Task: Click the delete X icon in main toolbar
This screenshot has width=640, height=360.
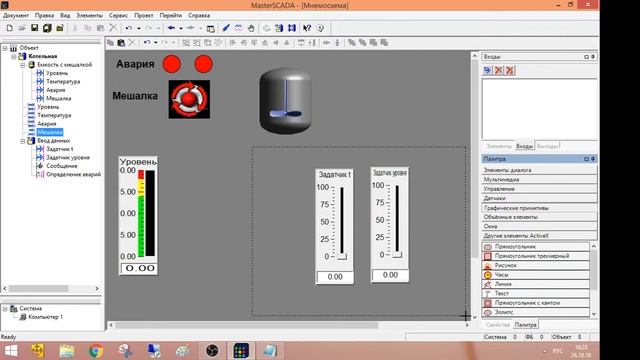Action: click(x=113, y=28)
